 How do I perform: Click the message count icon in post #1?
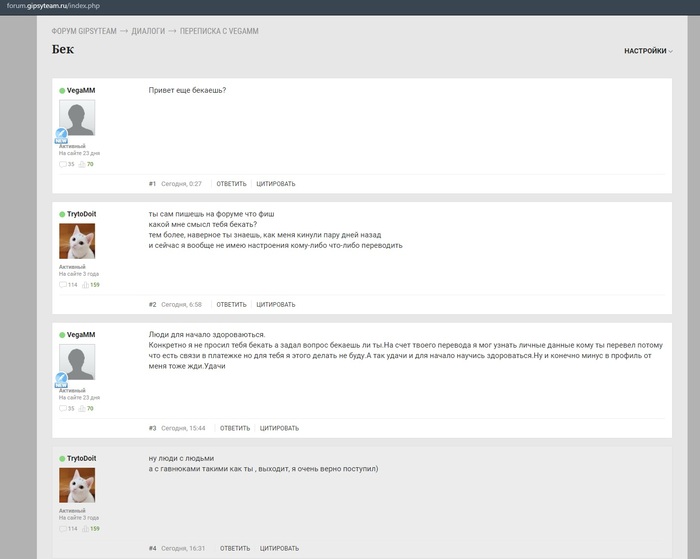[62, 164]
